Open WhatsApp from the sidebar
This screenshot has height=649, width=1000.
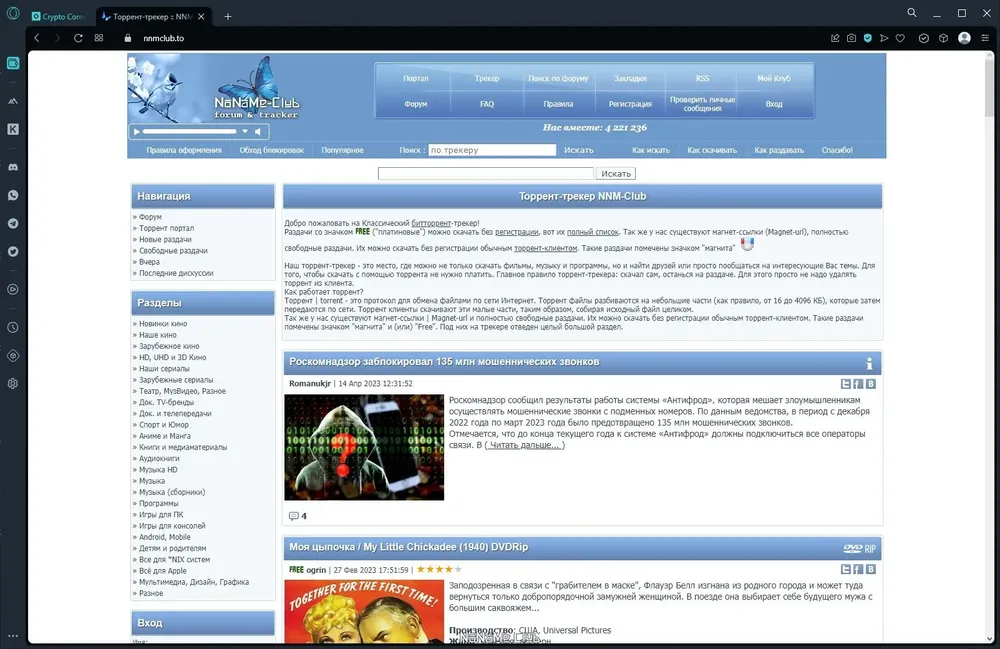(13, 195)
